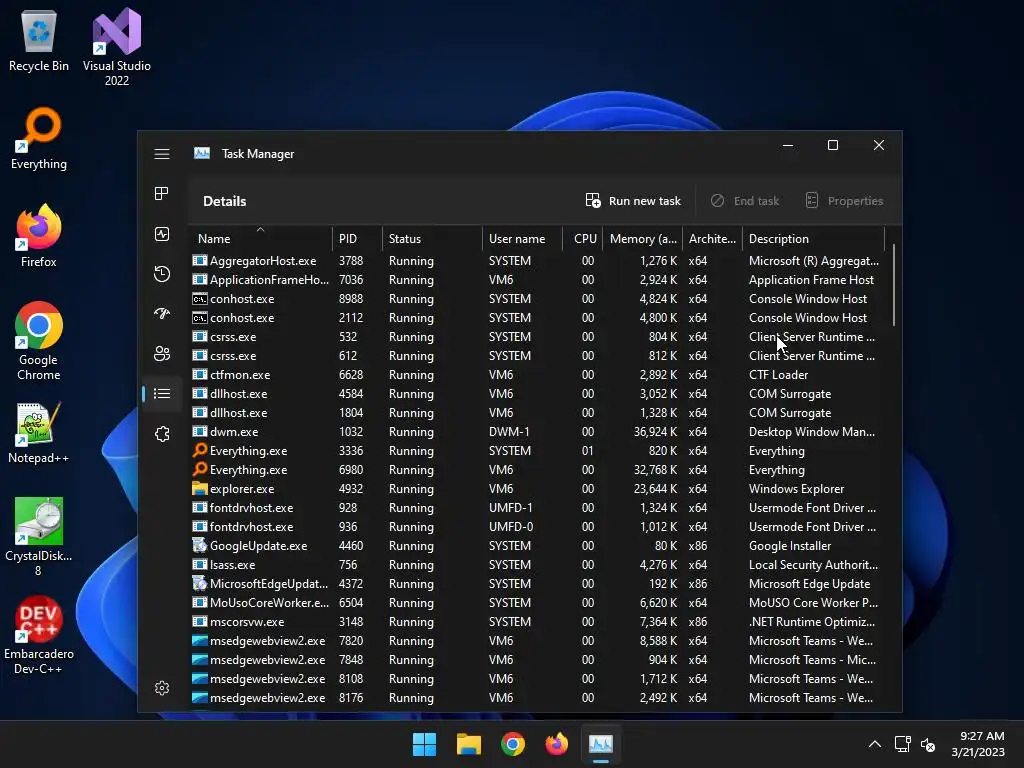Open the clock and date flyout

pyautogui.click(x=978, y=744)
